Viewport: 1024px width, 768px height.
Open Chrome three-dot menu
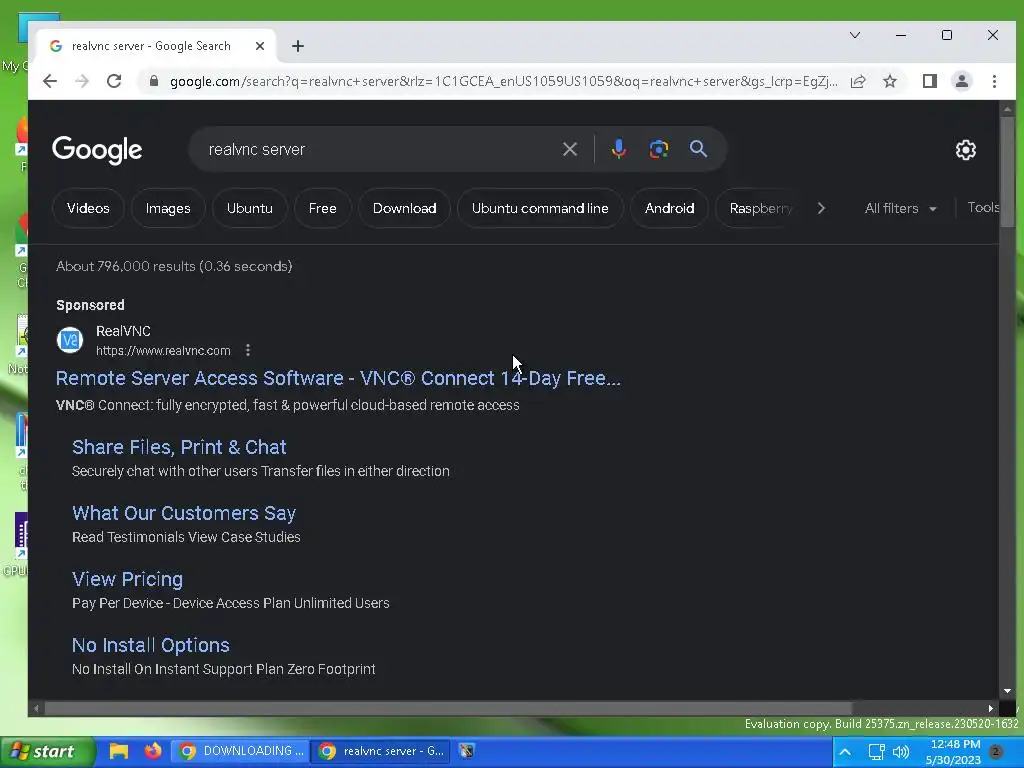[x=994, y=81]
